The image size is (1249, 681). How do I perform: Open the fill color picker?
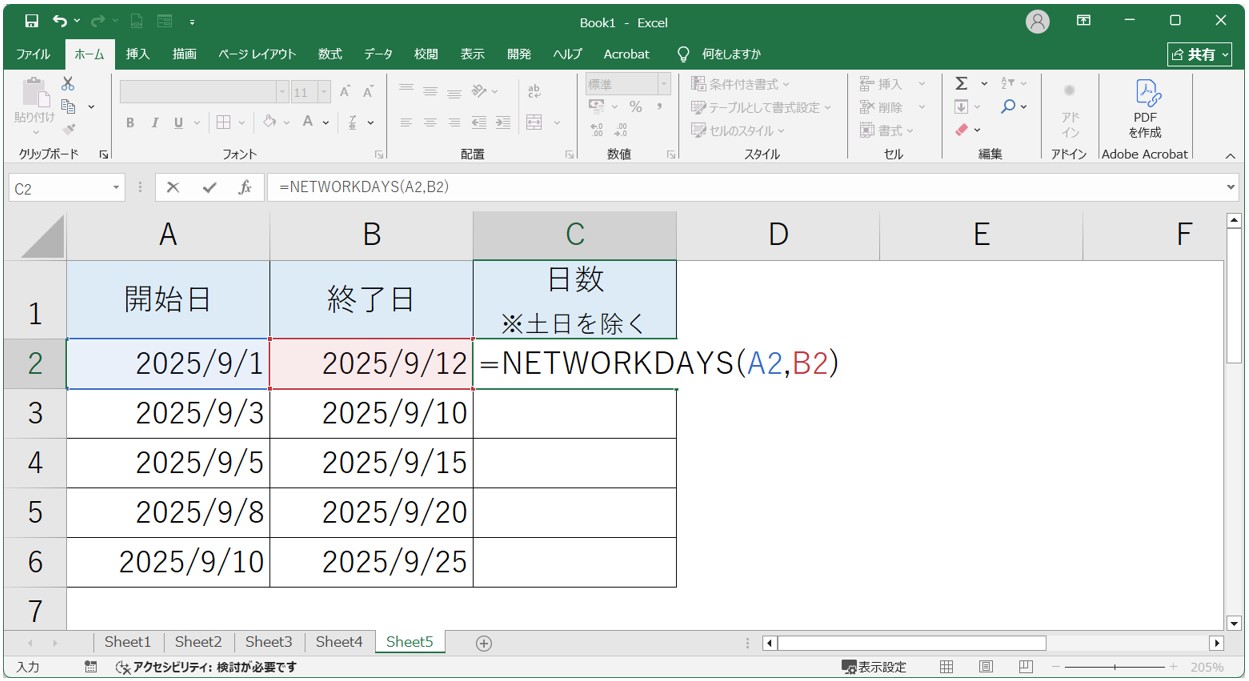(x=270, y=122)
